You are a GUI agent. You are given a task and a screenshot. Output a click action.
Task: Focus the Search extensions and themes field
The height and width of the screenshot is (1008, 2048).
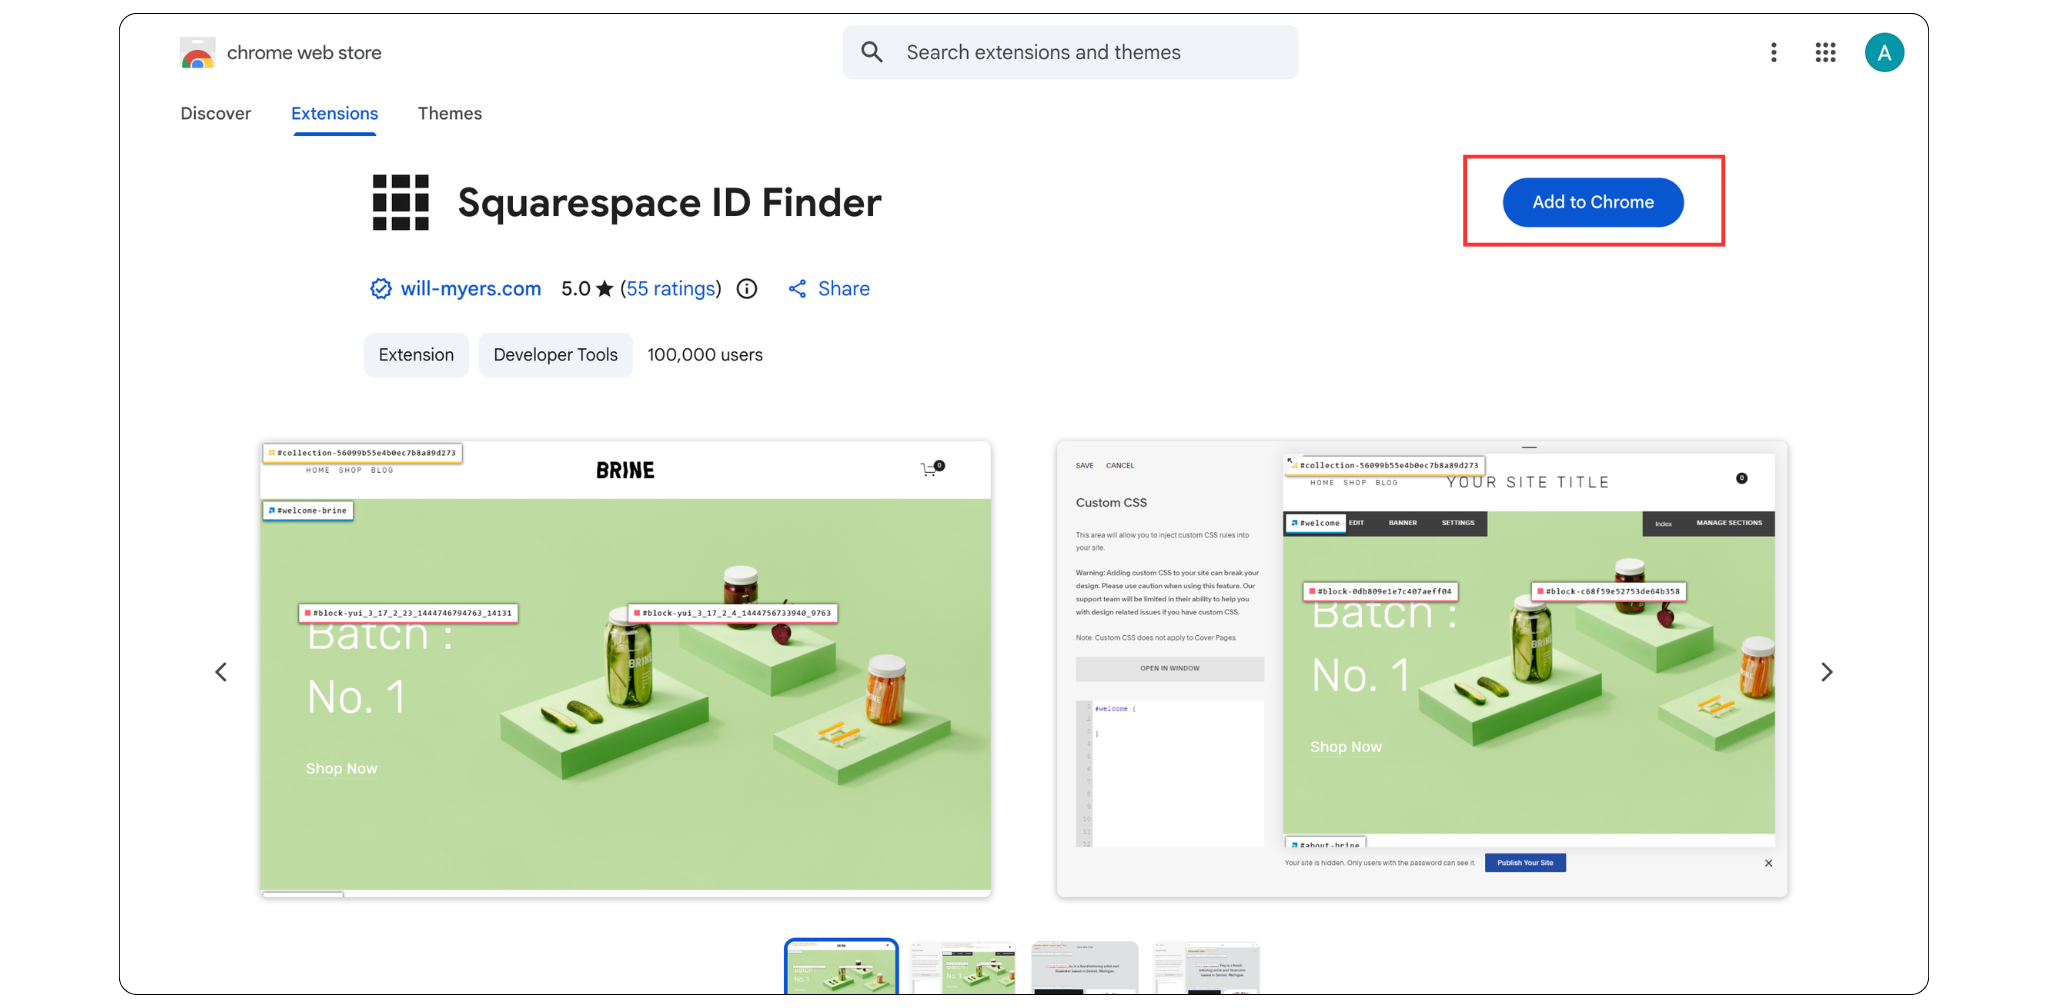[1070, 52]
